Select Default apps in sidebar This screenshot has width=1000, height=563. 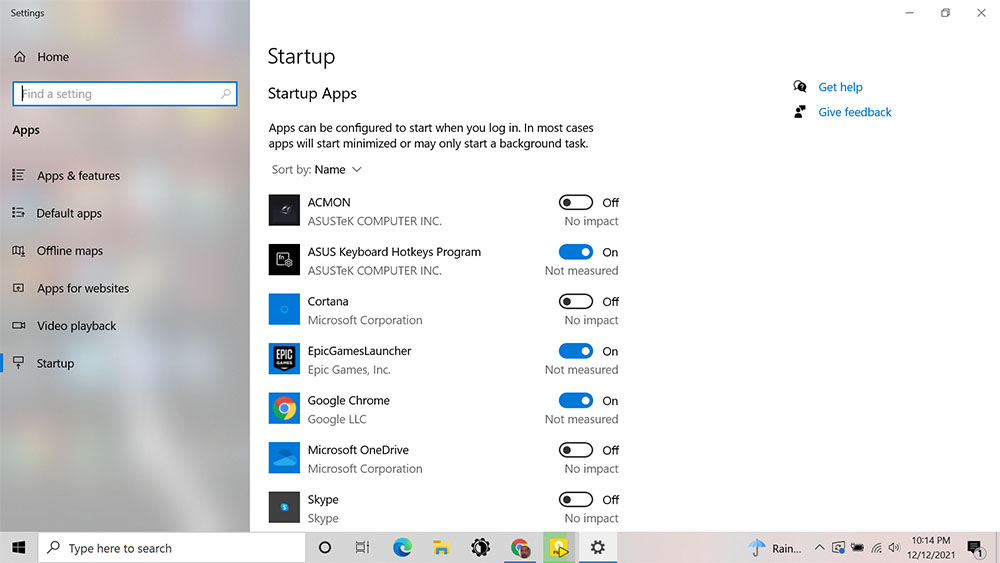(x=69, y=213)
